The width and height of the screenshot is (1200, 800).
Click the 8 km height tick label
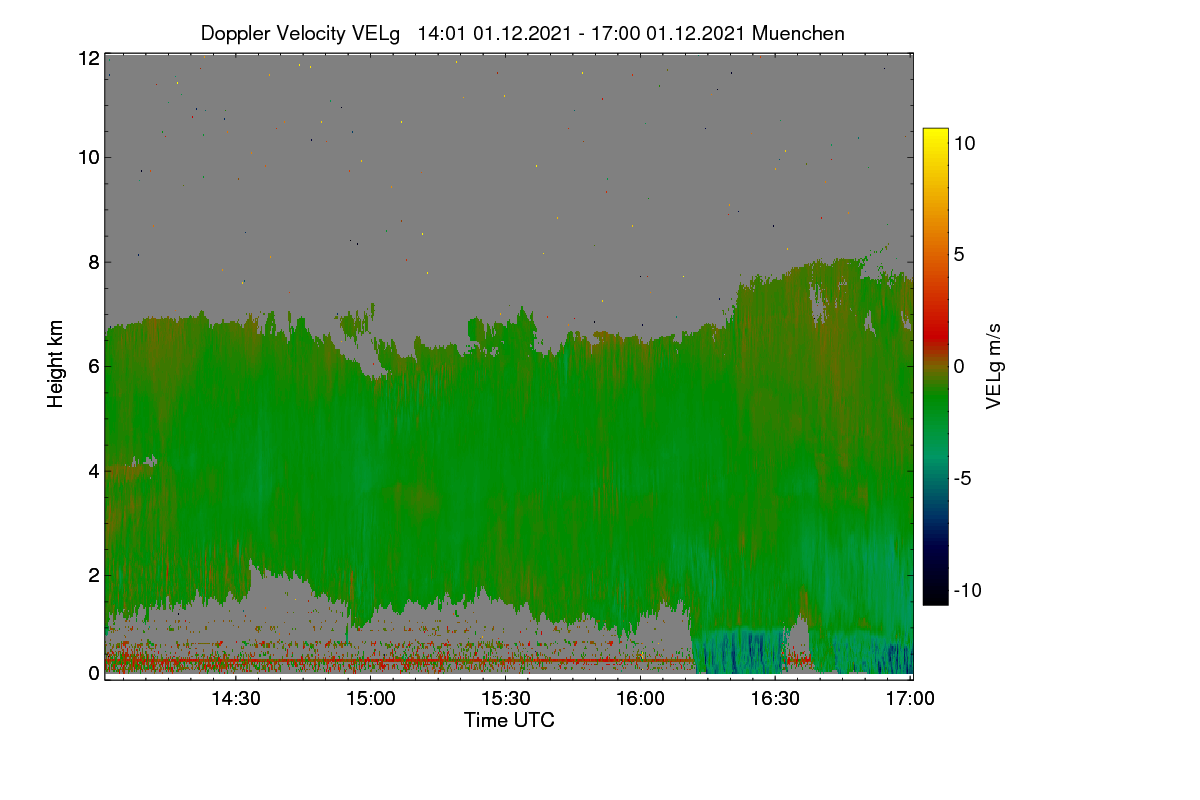click(x=94, y=262)
